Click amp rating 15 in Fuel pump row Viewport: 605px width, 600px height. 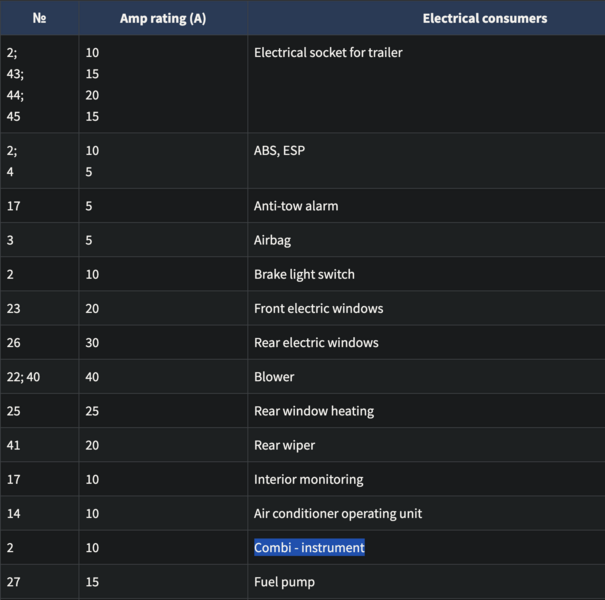coord(92,582)
